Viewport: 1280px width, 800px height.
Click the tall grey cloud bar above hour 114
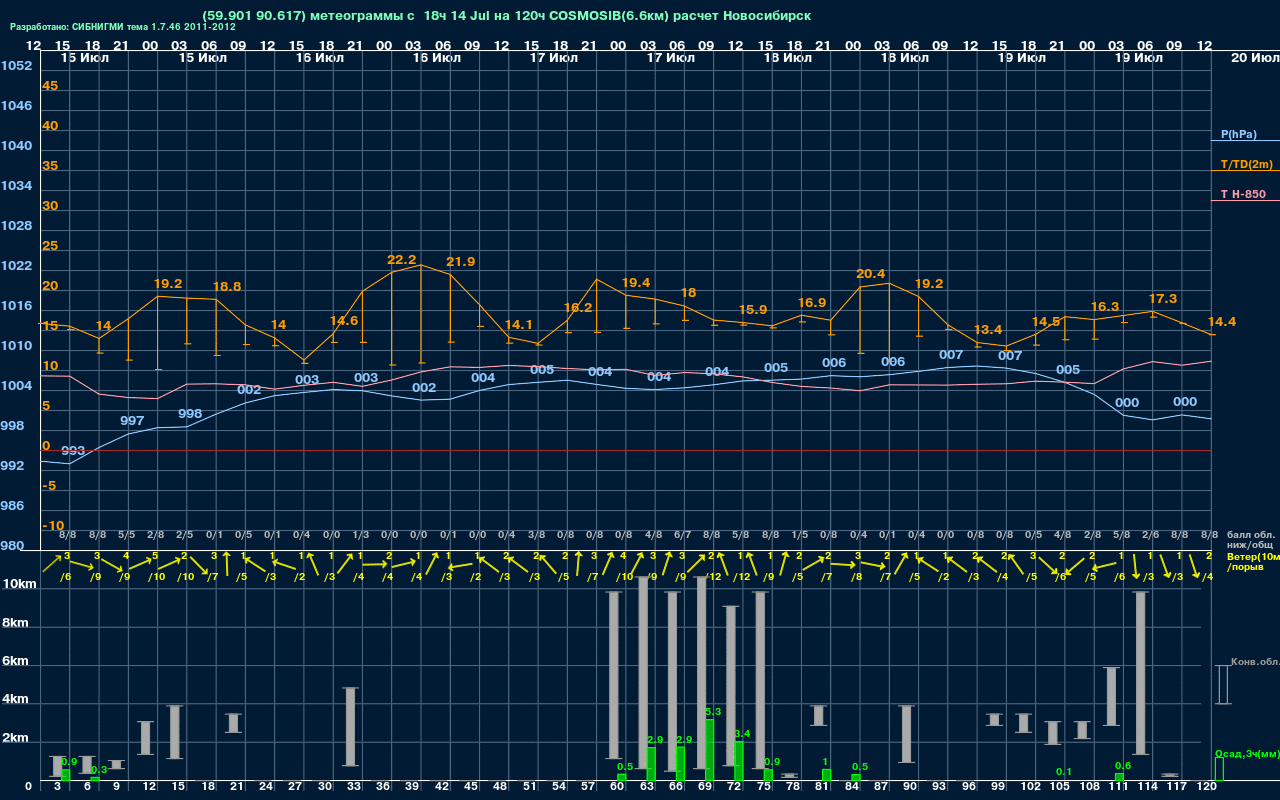tap(1140, 673)
